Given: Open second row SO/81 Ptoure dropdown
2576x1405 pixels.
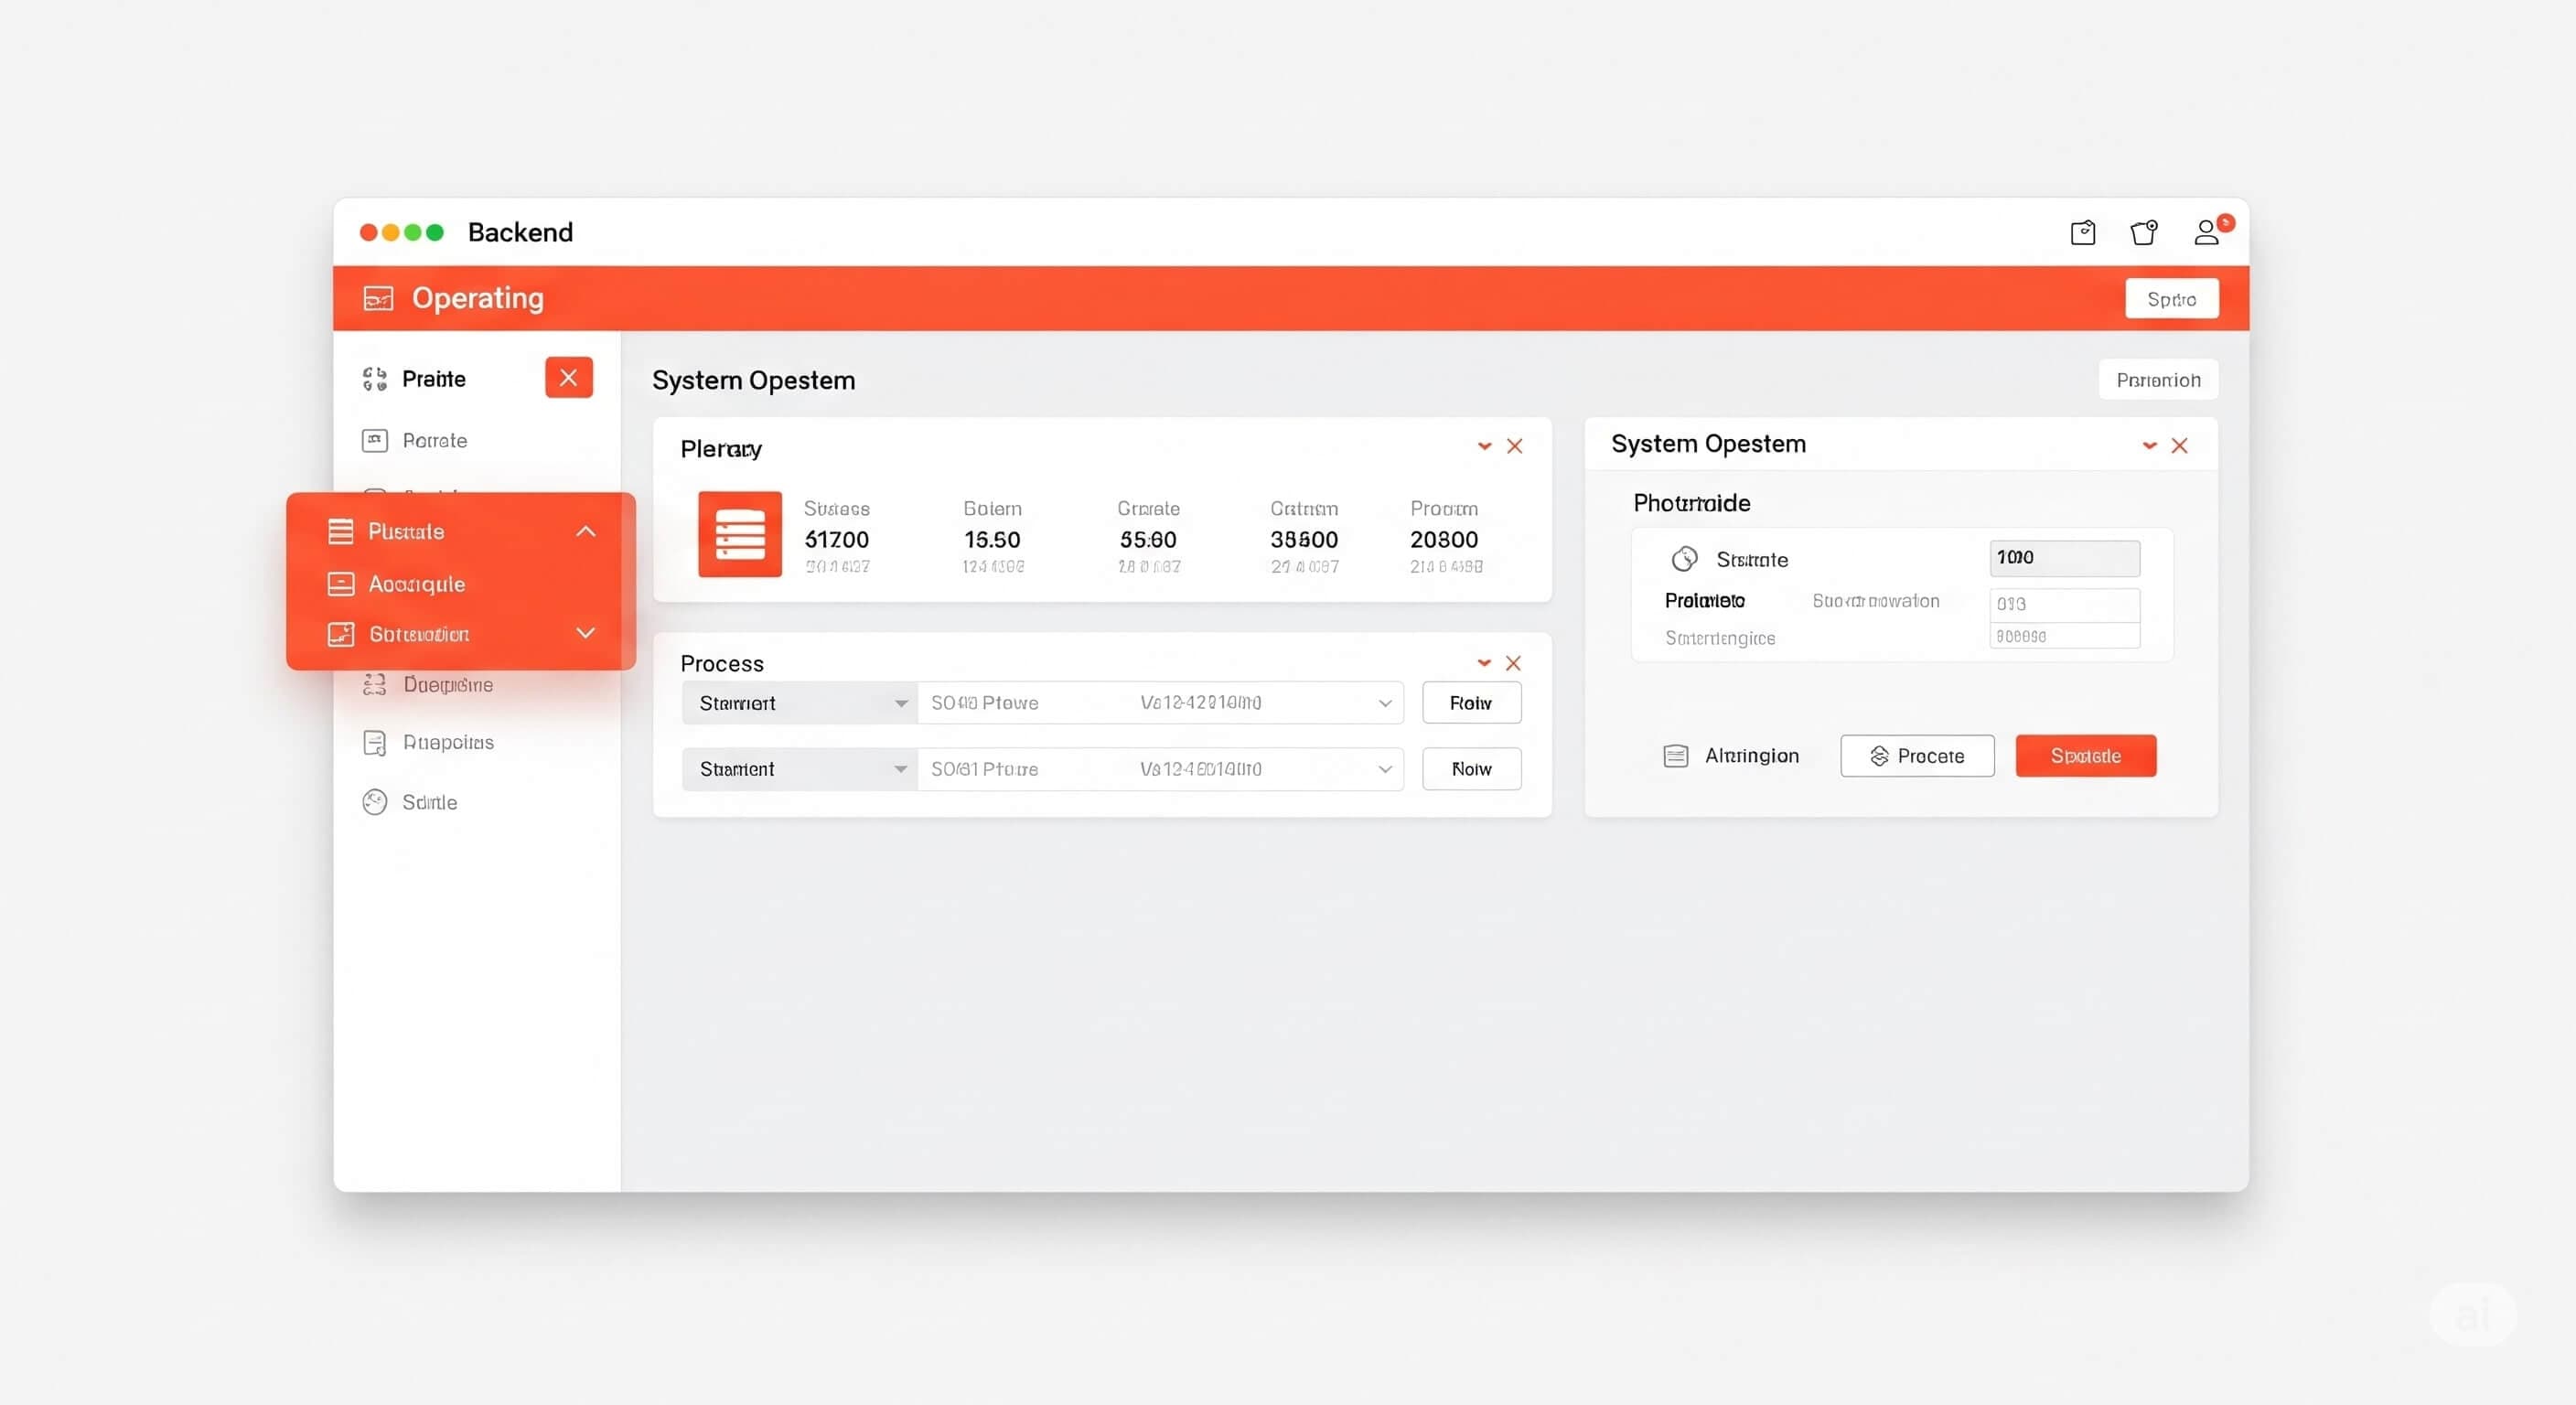Looking at the screenshot, I should pyautogui.click(x=1160, y=769).
